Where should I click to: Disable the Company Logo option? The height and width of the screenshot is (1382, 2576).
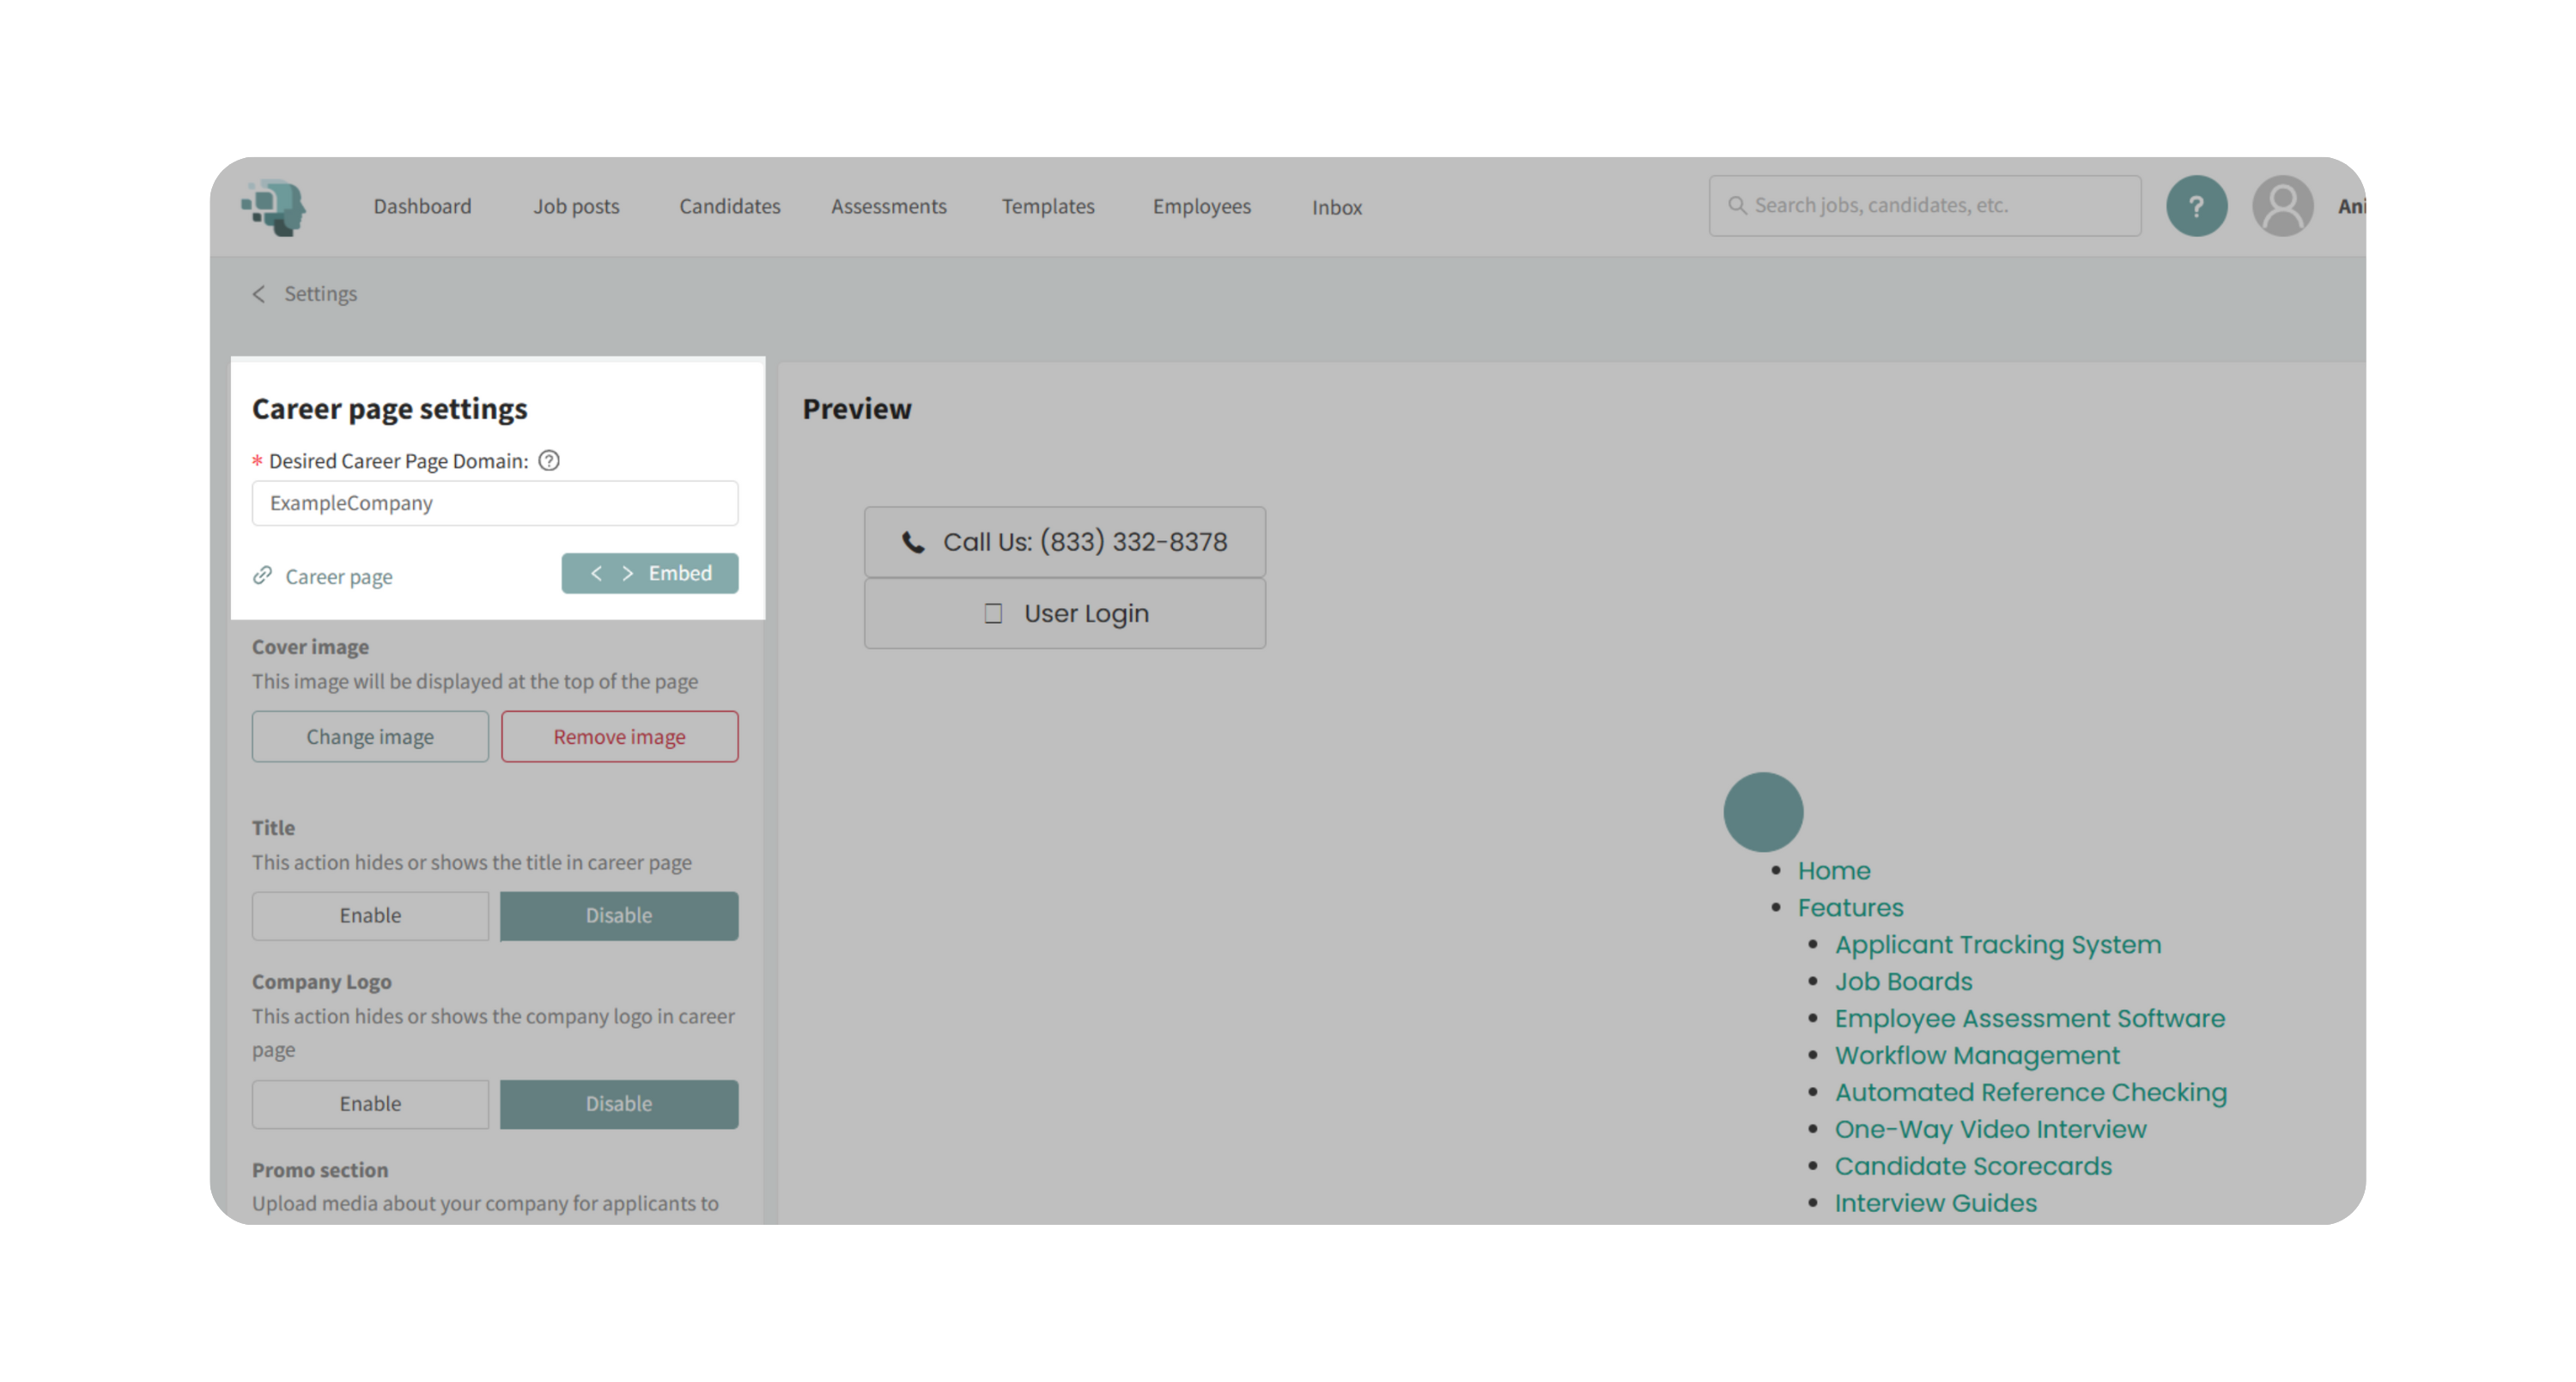click(618, 1103)
